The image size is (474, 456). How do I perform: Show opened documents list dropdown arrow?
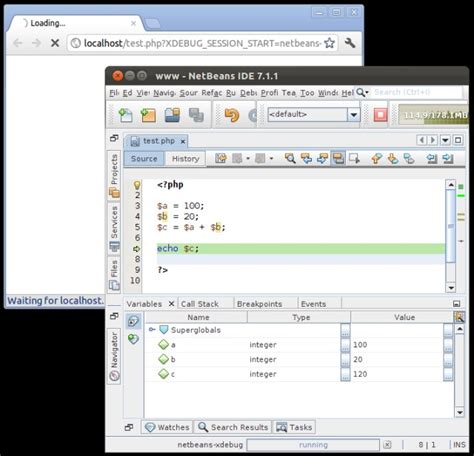[445, 140]
